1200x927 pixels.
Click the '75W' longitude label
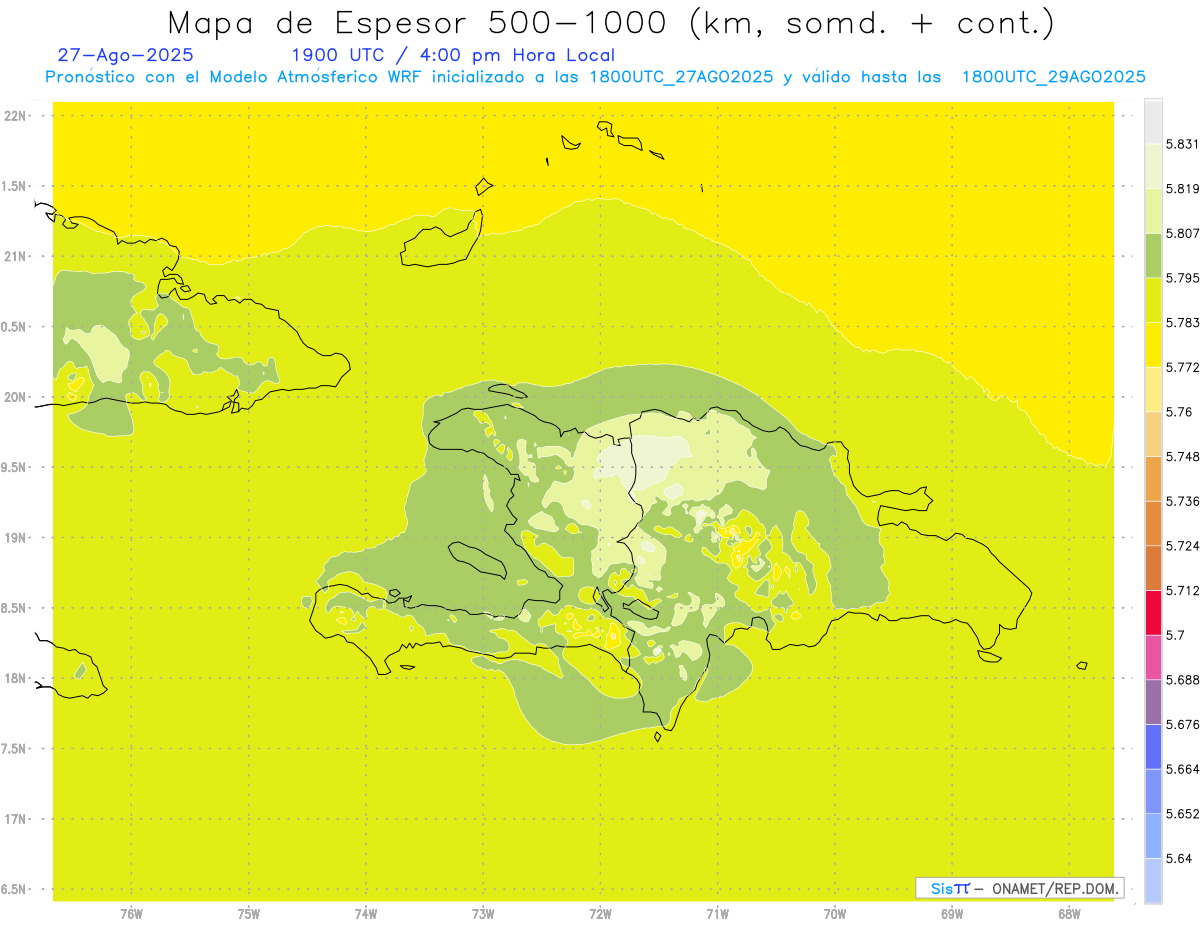point(248,914)
